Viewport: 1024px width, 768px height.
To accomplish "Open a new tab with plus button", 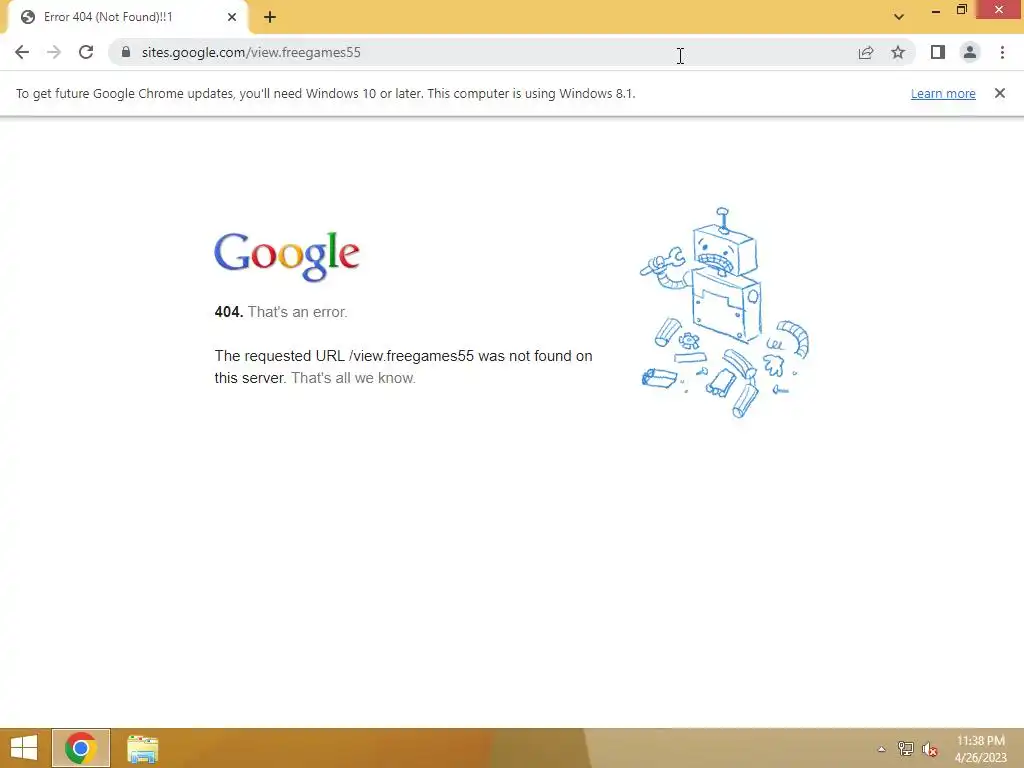I will coord(270,17).
